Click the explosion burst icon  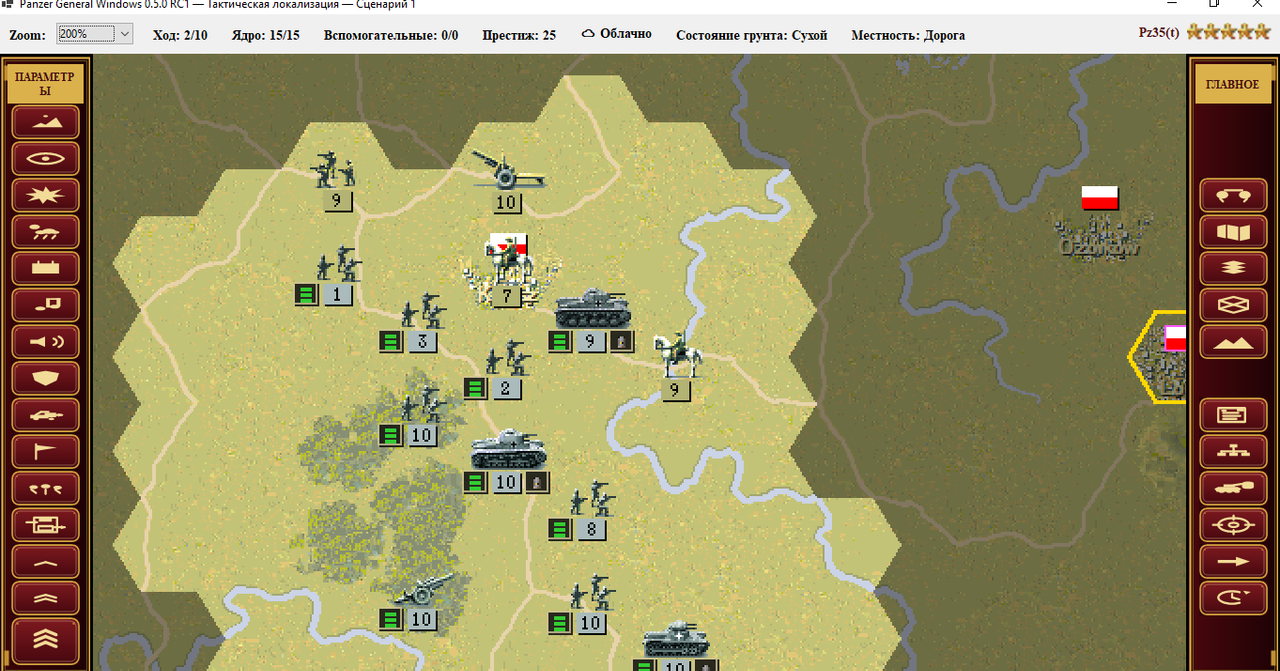click(x=45, y=195)
